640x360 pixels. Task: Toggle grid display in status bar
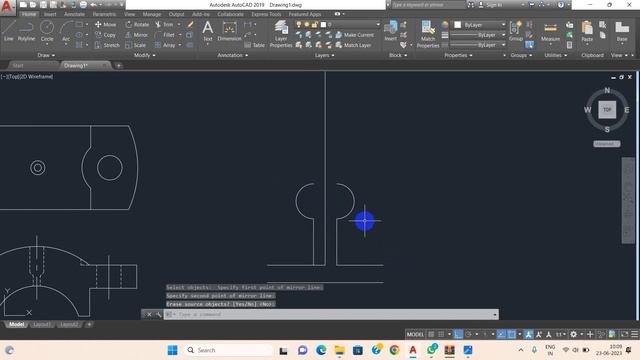[431, 334]
